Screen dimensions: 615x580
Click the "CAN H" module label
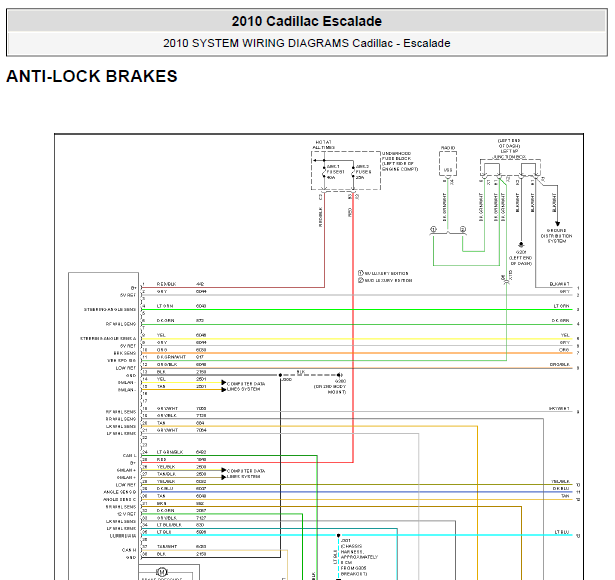click(x=129, y=550)
